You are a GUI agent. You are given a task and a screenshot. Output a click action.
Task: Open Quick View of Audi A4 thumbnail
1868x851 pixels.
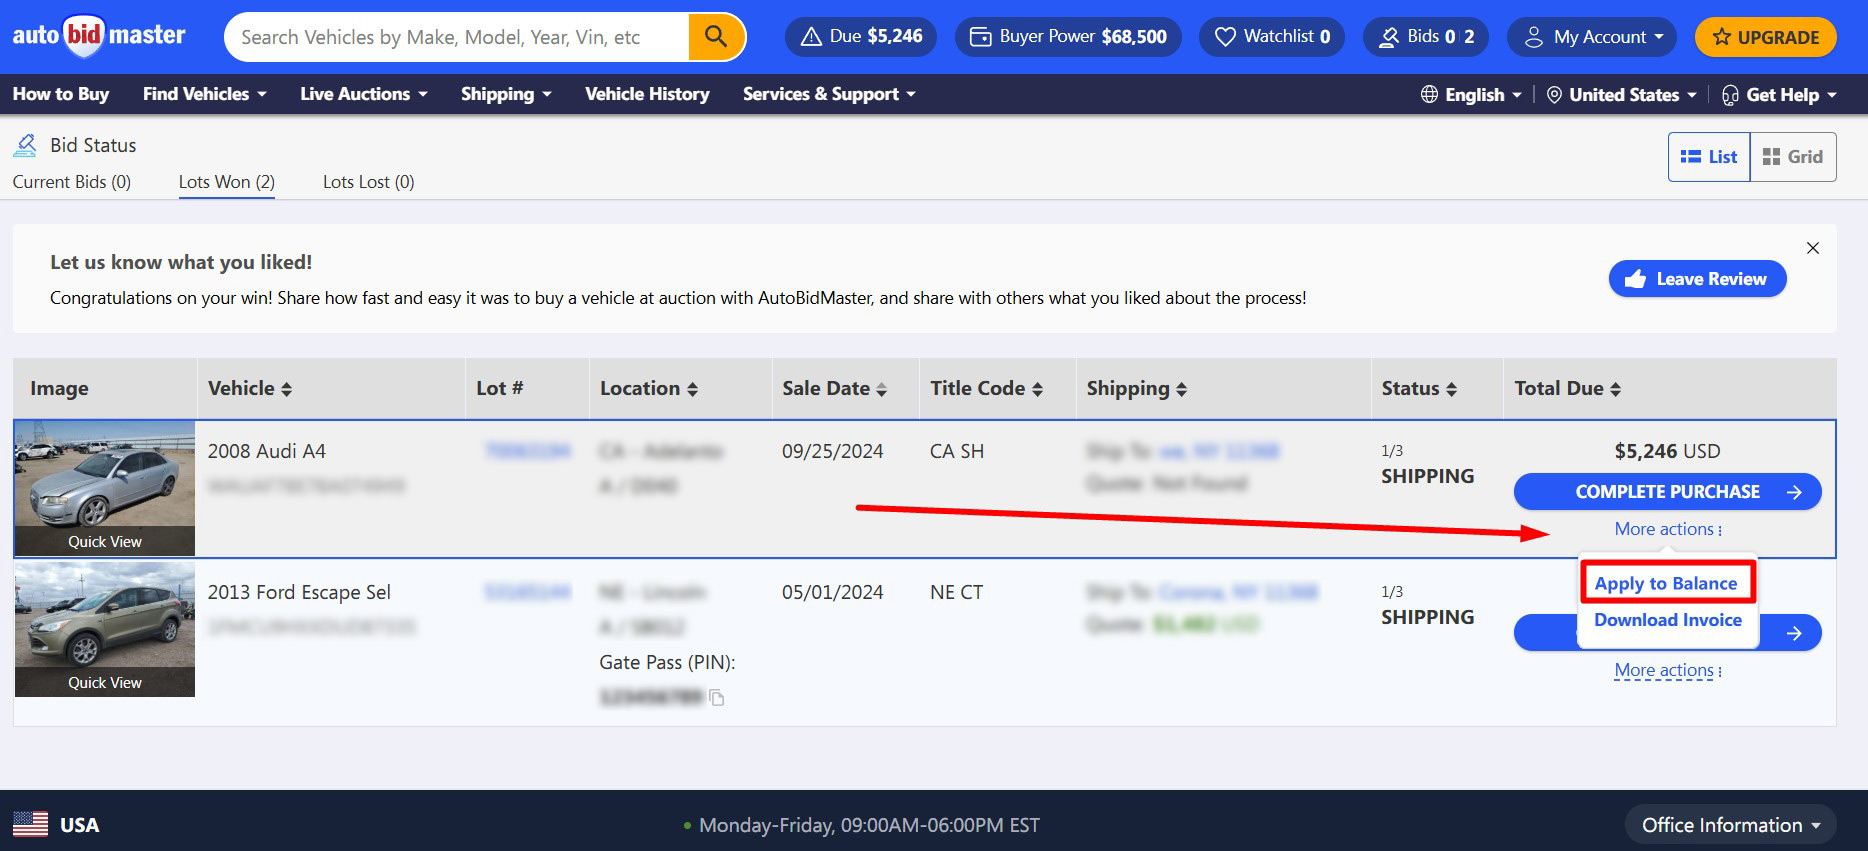click(x=105, y=541)
